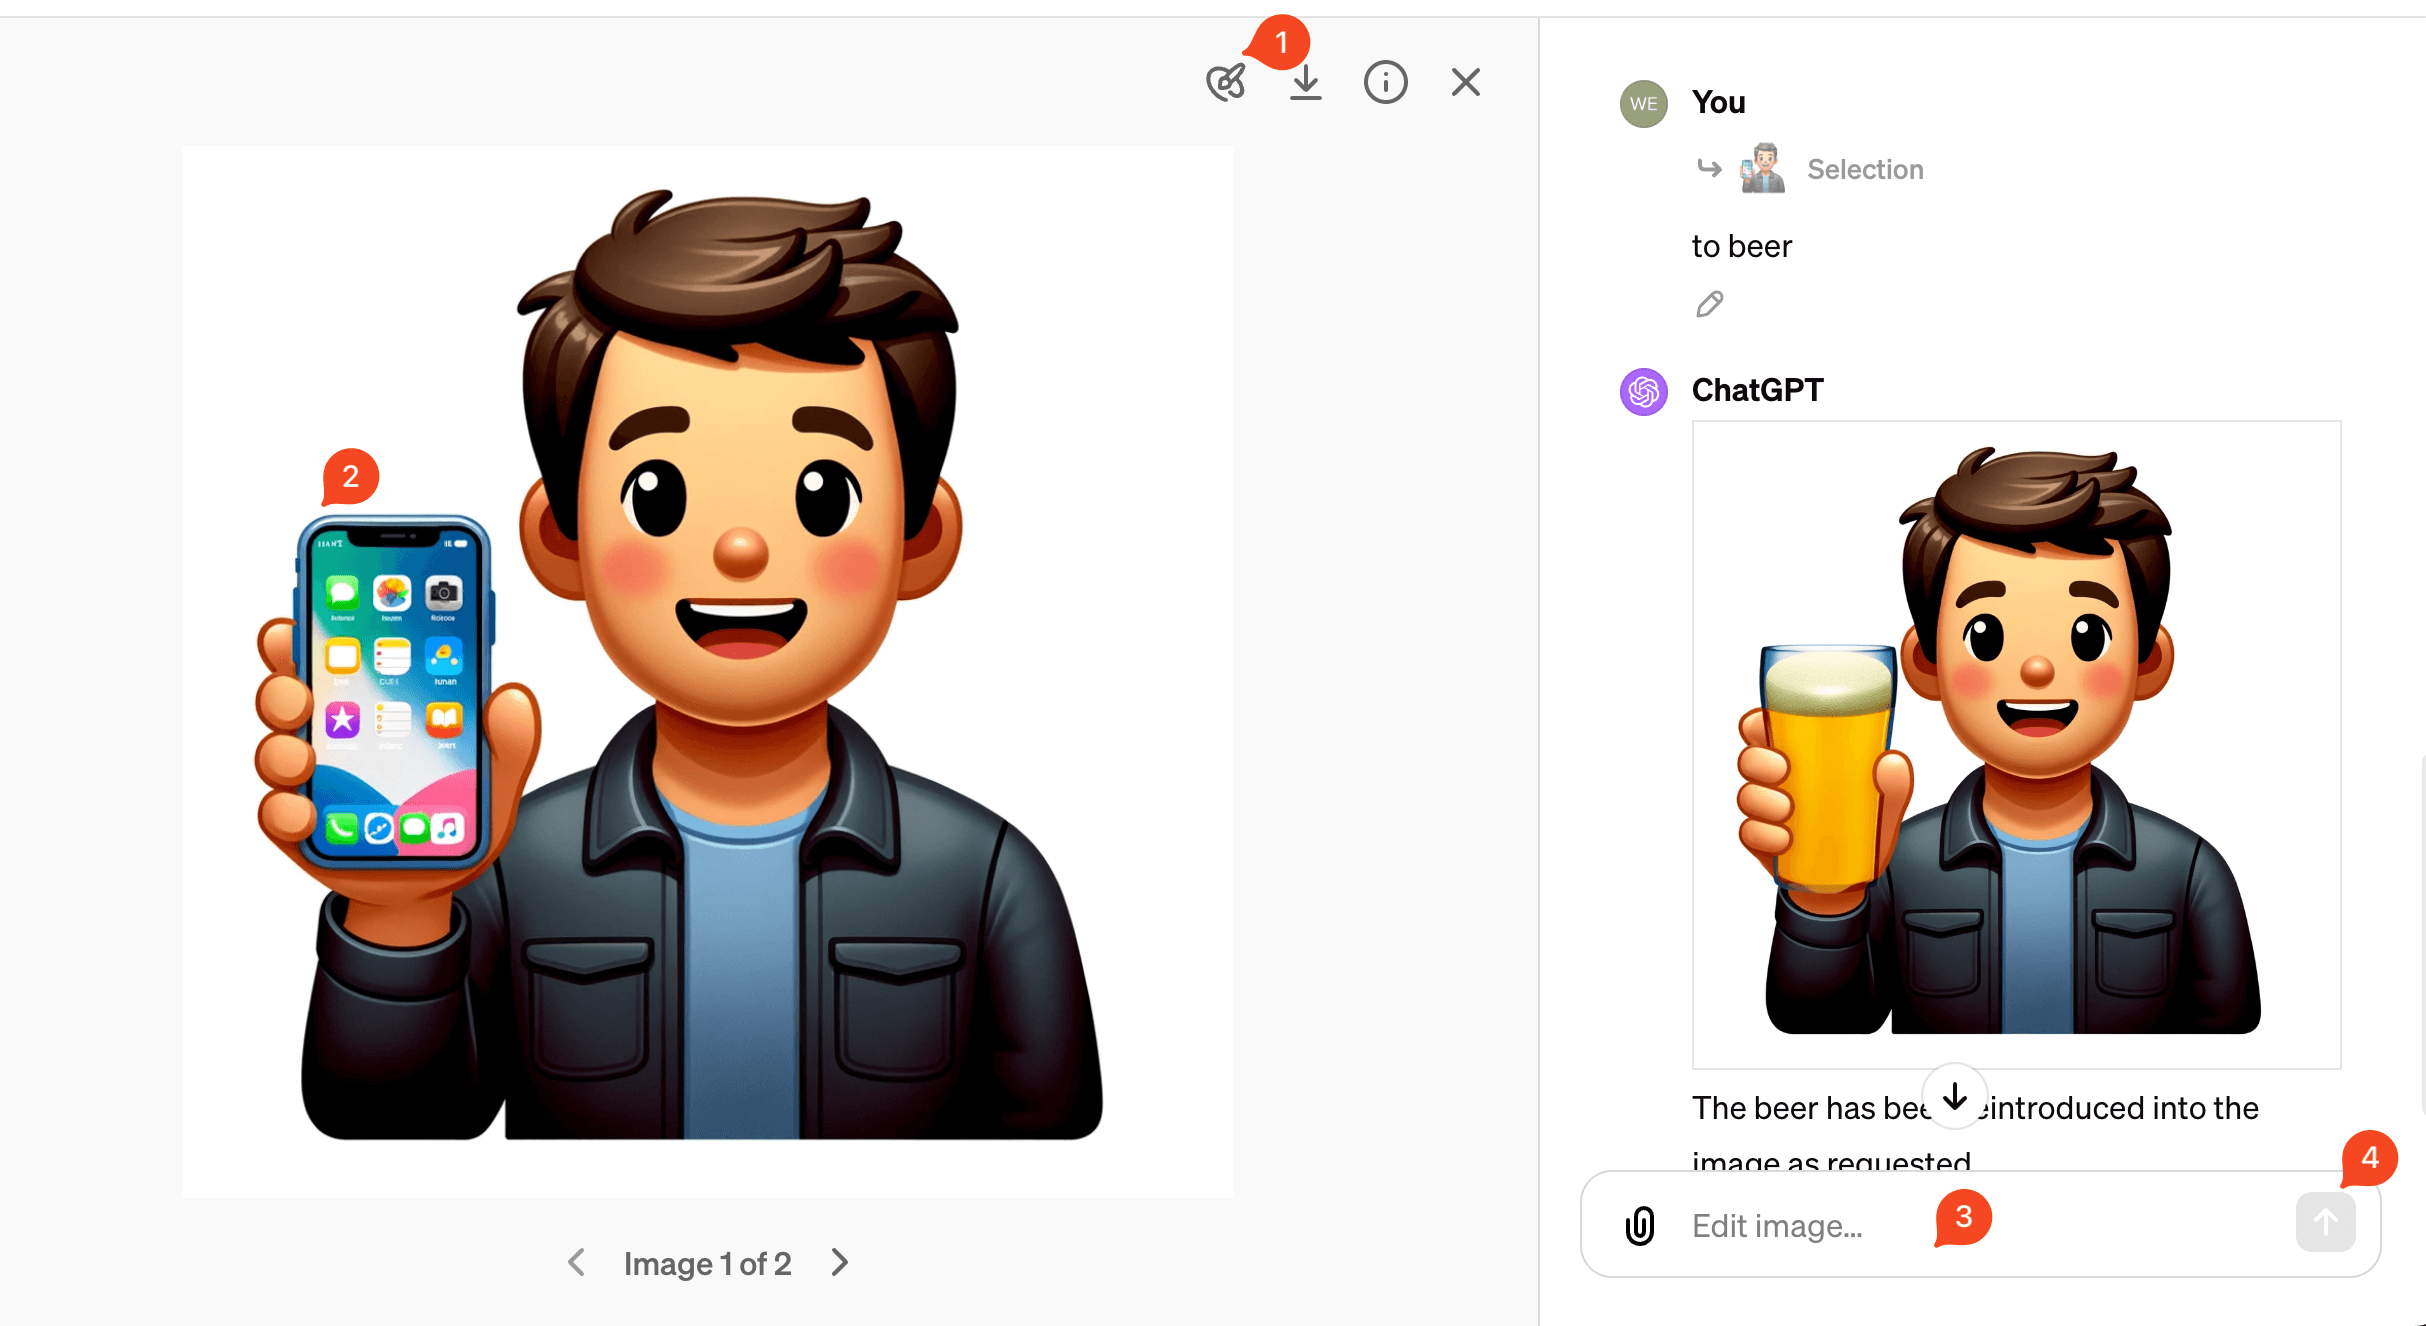Screen dimensions: 2426x1326
Task: Click the paperclip attach file icon
Action: 1640,1225
